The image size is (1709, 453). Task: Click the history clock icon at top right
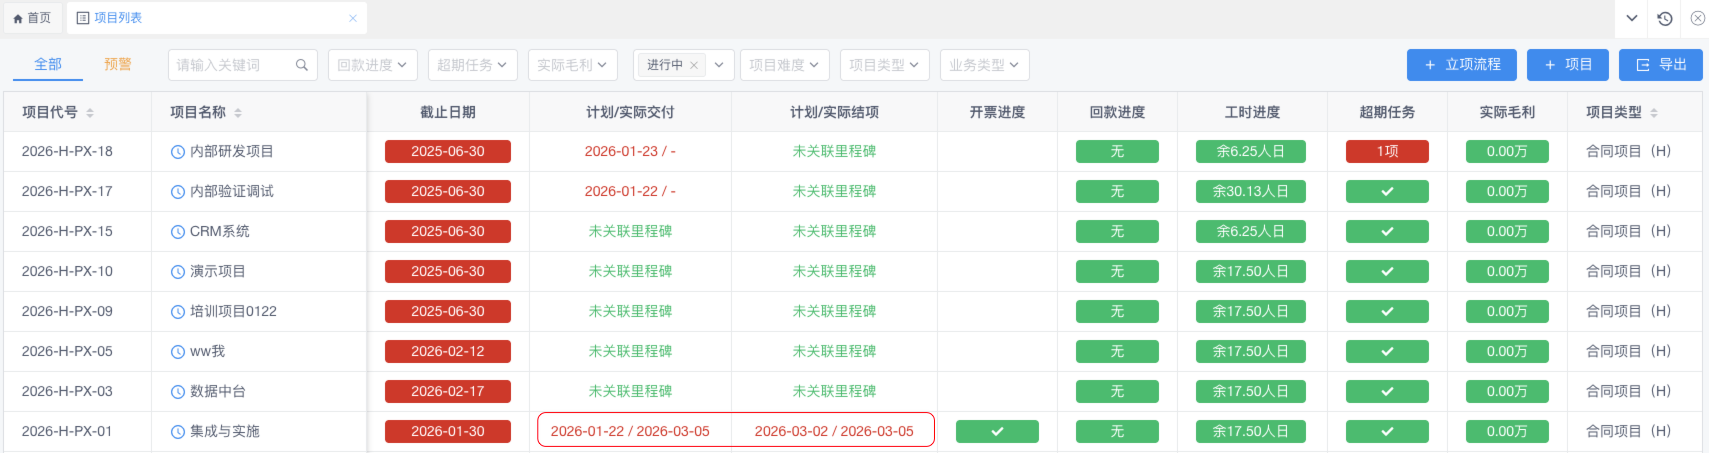(1665, 18)
